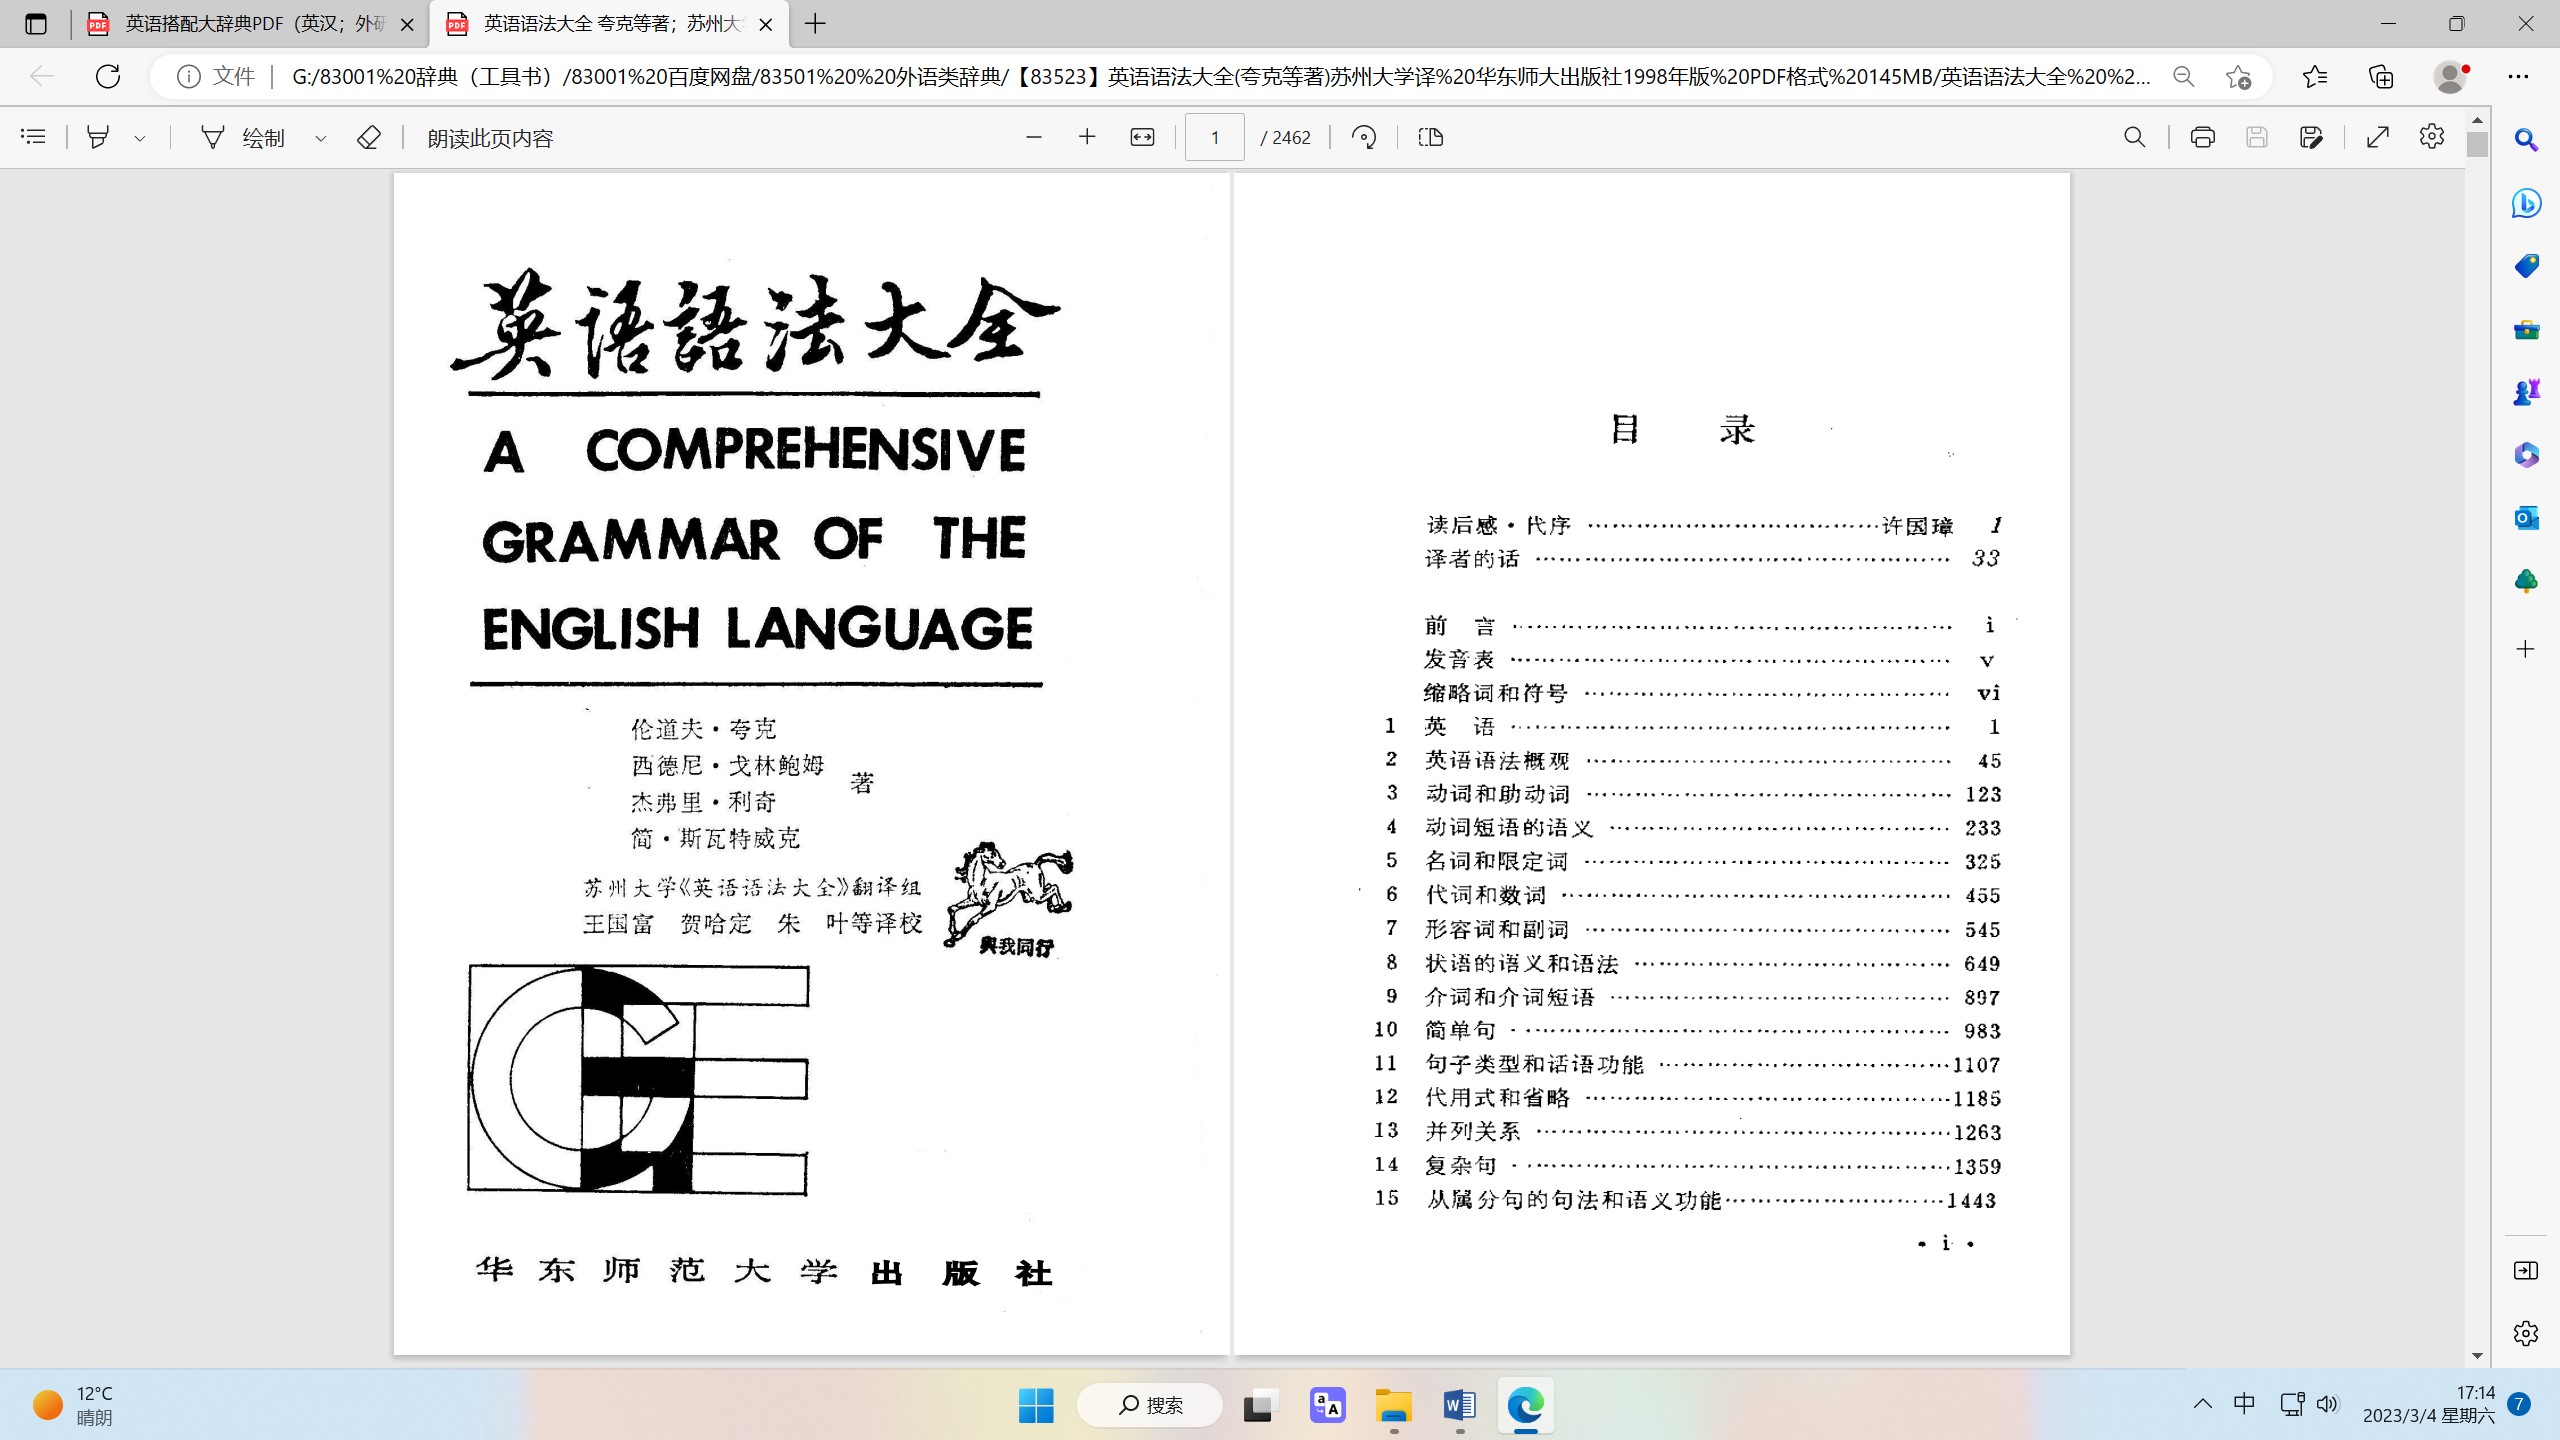Image resolution: width=2560 pixels, height=1440 pixels.
Task: Open the PDF table of contents sidebar
Action: [33, 137]
